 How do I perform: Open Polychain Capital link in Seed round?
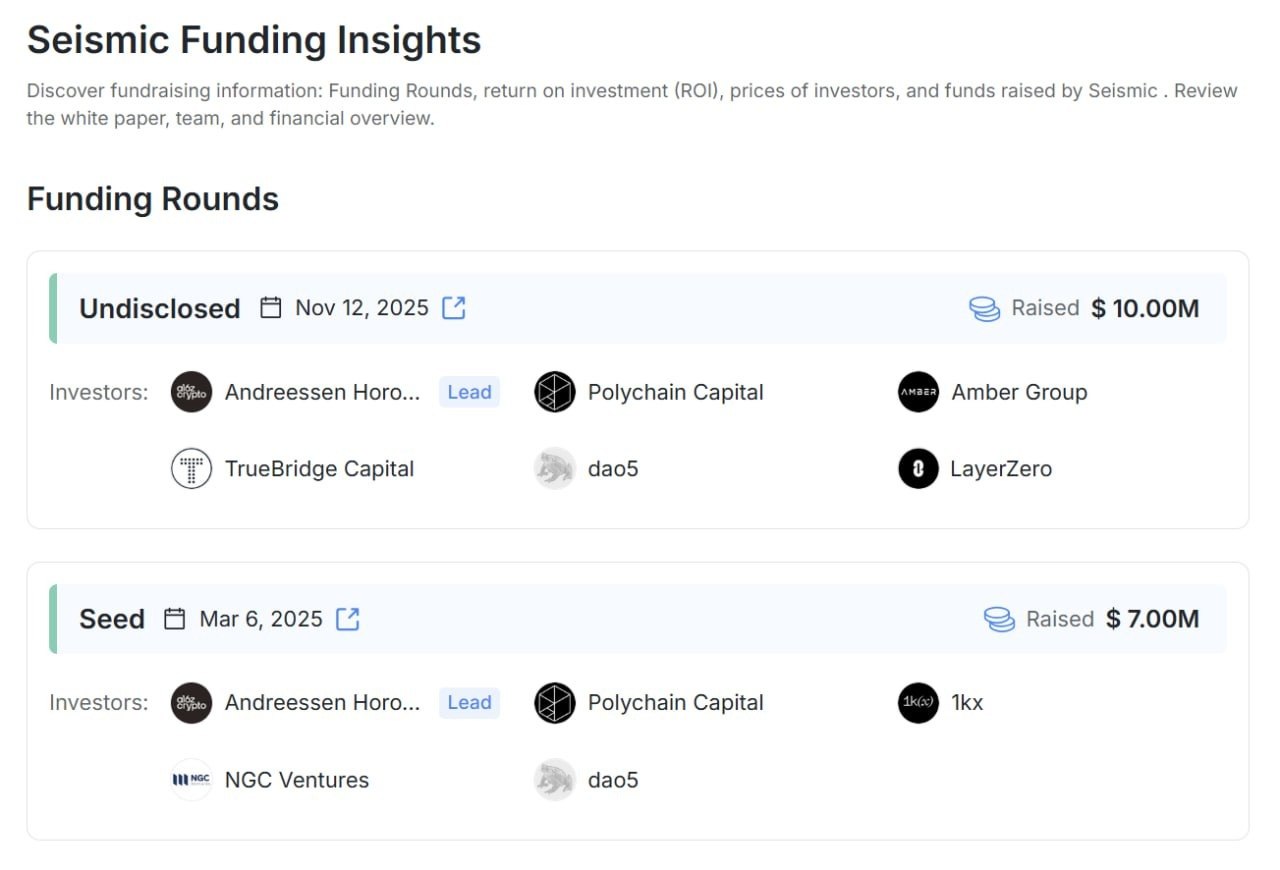click(676, 703)
